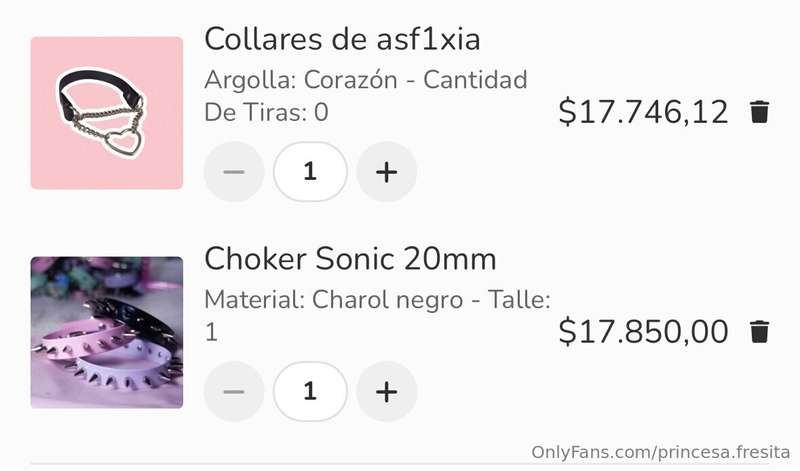This screenshot has width=800, height=471.
Task: Open the Collares de asf1xia product title
Action: 342,39
